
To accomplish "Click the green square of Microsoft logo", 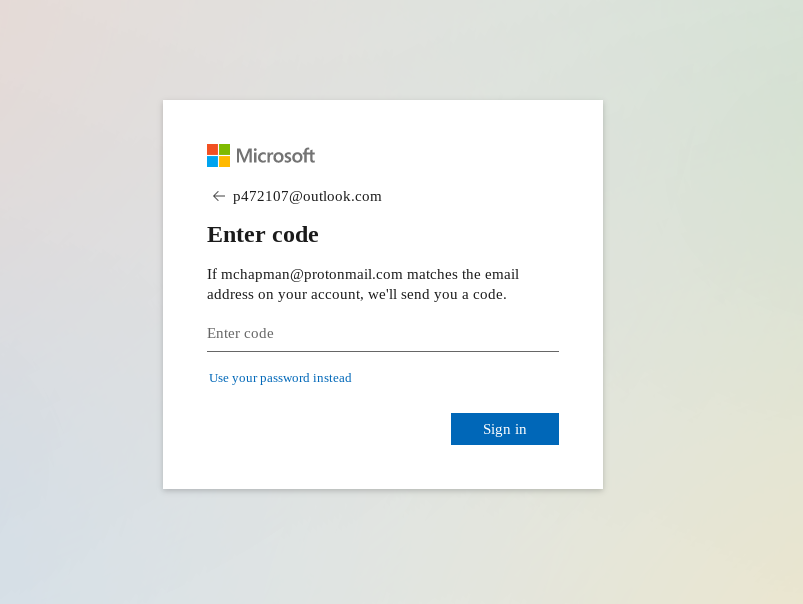I will pos(224,150).
